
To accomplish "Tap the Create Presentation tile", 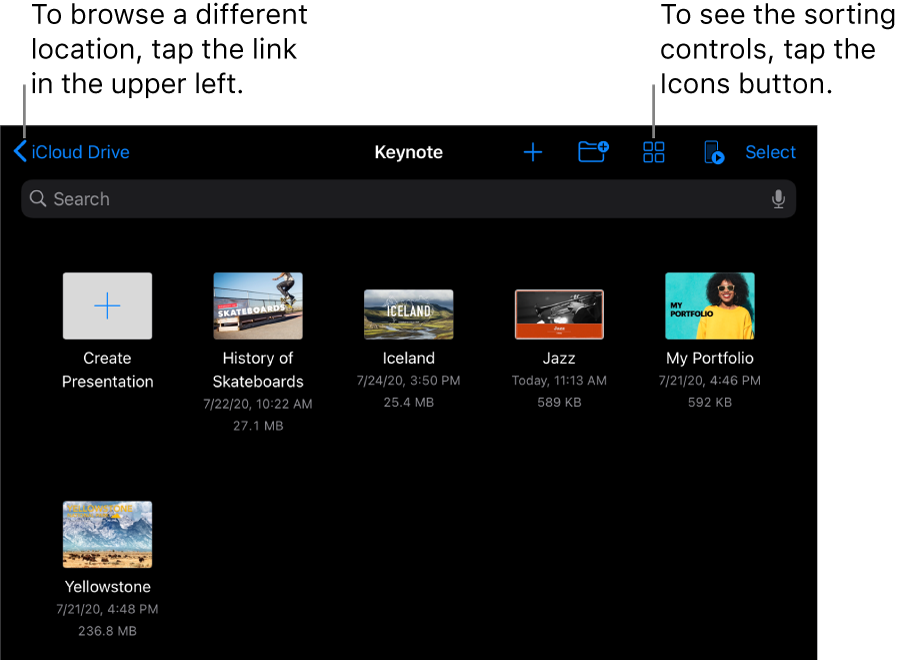I will click(108, 306).
